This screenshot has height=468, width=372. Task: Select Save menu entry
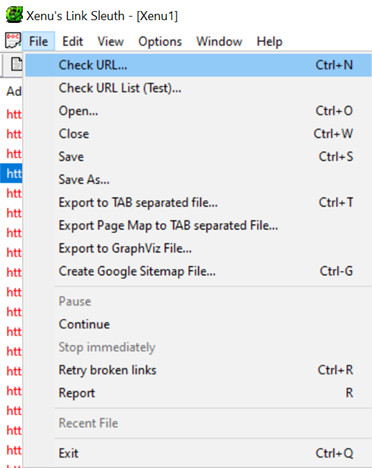tap(198, 157)
